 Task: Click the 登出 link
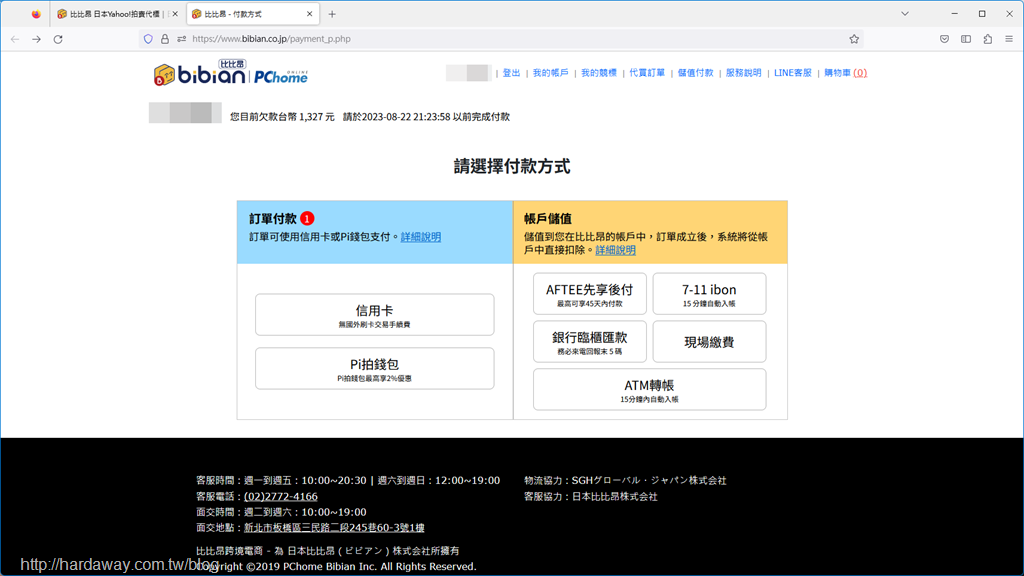(511, 73)
